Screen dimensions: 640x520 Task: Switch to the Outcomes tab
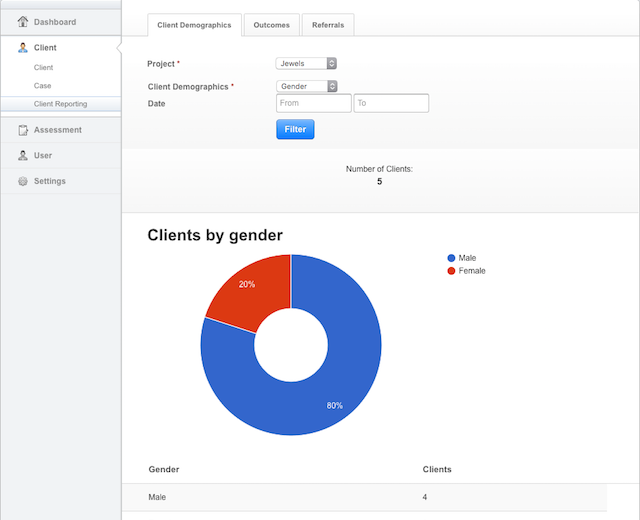point(271,25)
